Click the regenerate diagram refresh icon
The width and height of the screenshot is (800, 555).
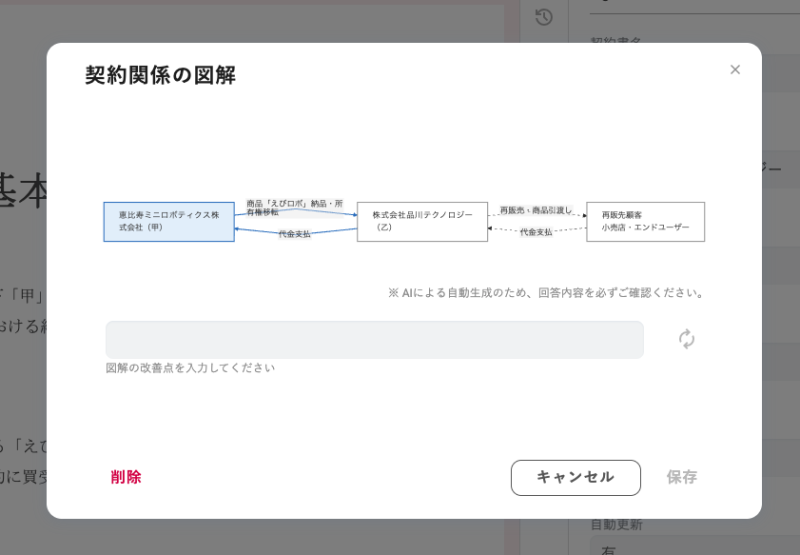(686, 339)
